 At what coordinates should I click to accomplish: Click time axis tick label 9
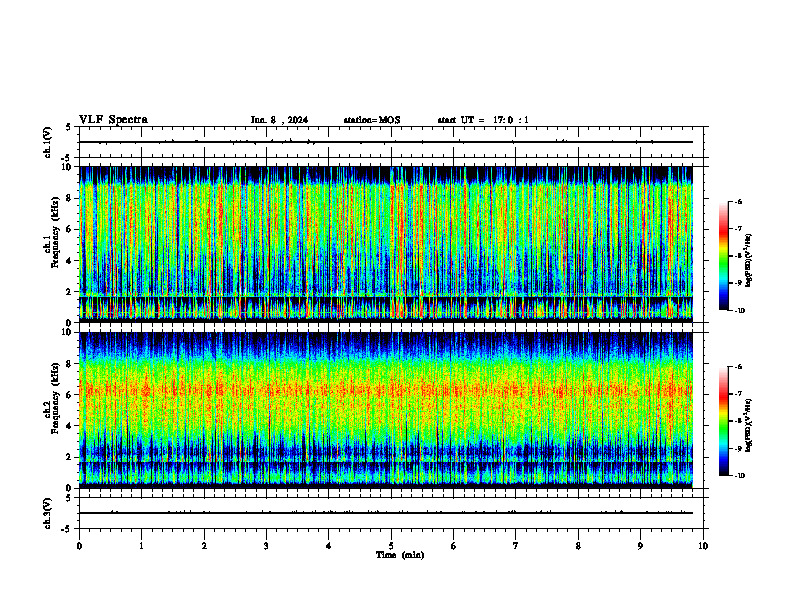(640, 546)
